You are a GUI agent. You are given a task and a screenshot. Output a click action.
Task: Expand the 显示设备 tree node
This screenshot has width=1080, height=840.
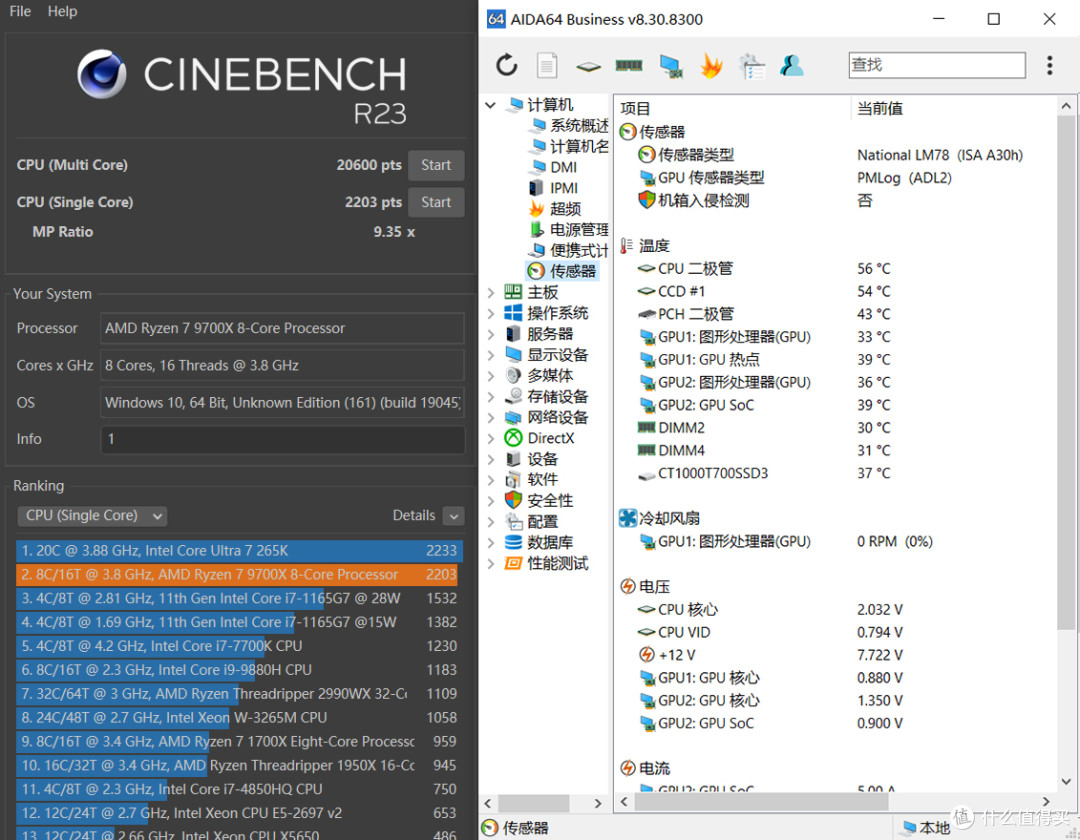490,355
